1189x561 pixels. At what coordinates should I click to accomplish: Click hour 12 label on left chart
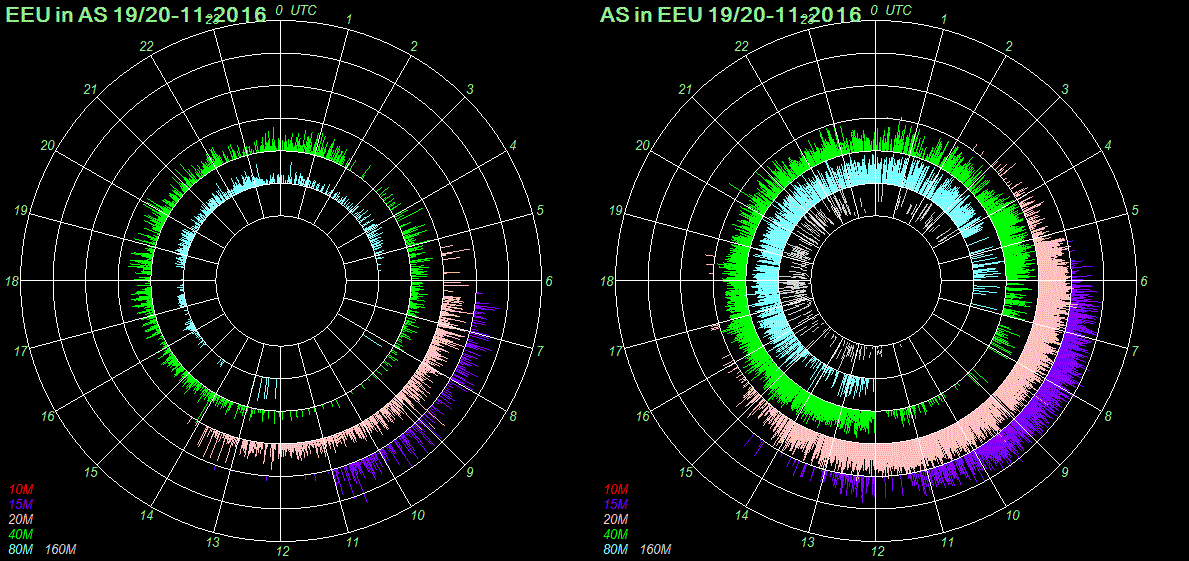(x=283, y=551)
